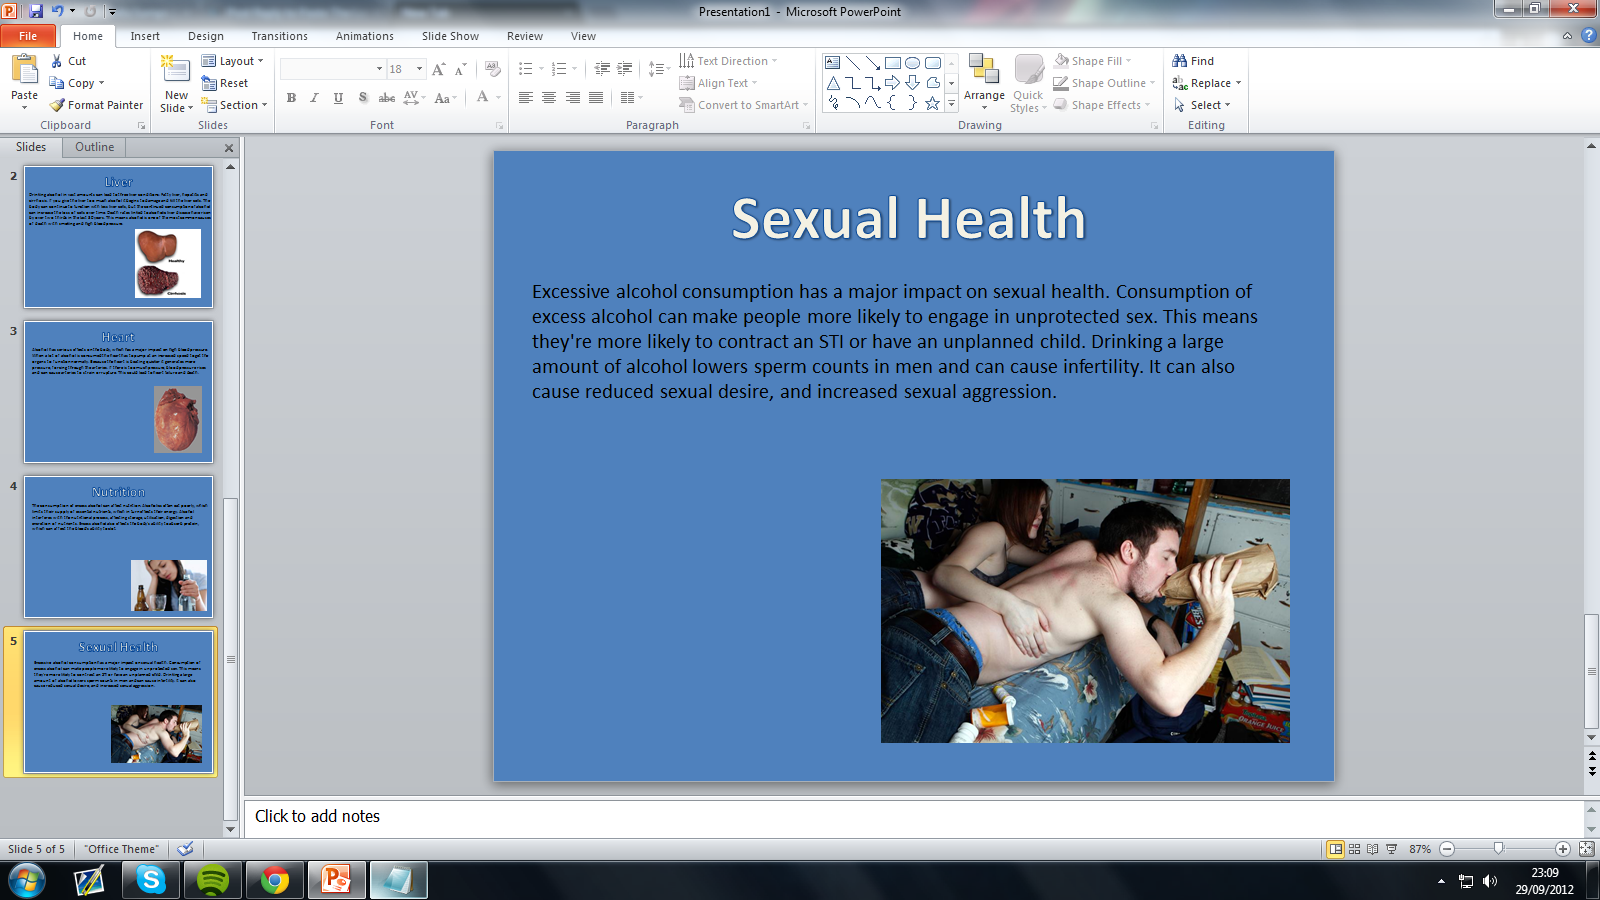The height and width of the screenshot is (900, 1600).
Task: Switch to Slide Sorter view
Action: pos(1354,849)
